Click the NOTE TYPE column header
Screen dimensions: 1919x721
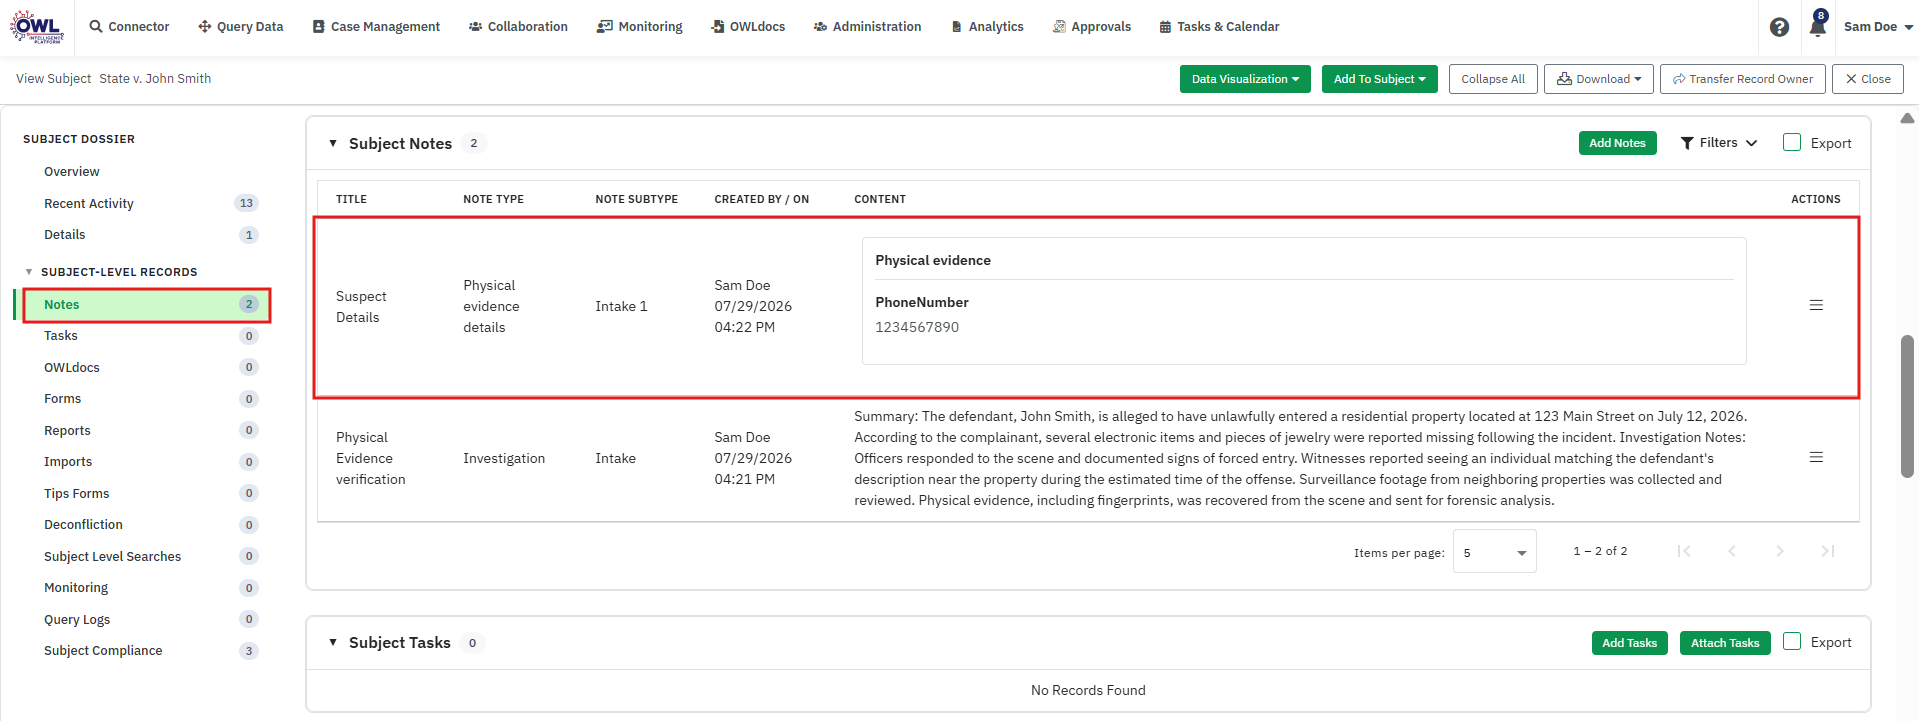pos(493,199)
